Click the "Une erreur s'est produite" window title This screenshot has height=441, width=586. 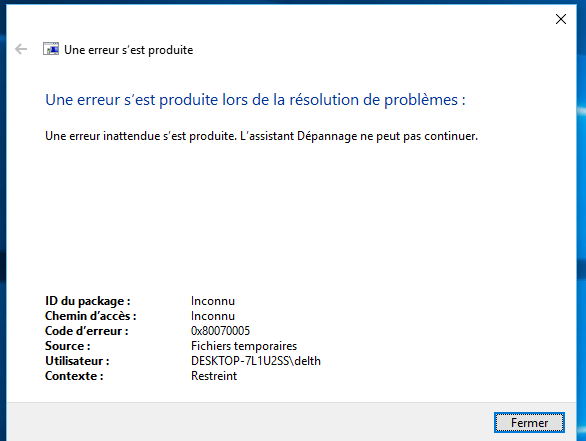tap(129, 50)
